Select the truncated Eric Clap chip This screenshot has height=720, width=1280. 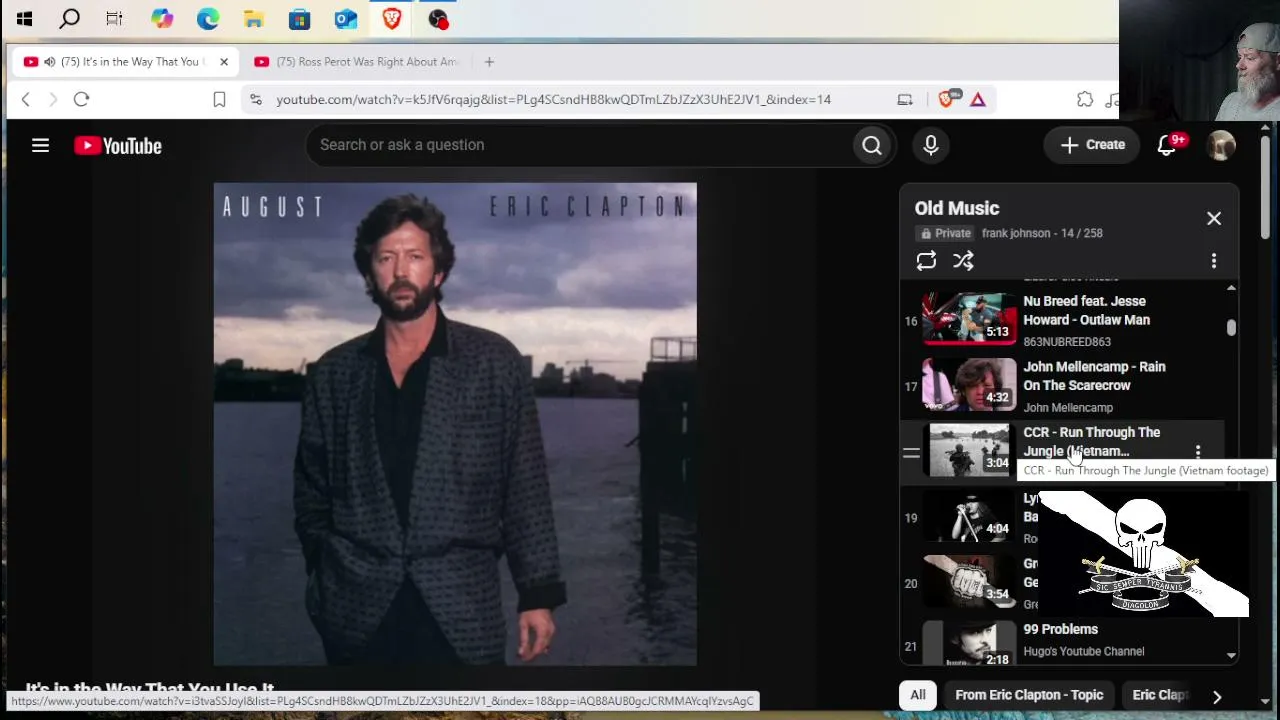[1159, 695]
